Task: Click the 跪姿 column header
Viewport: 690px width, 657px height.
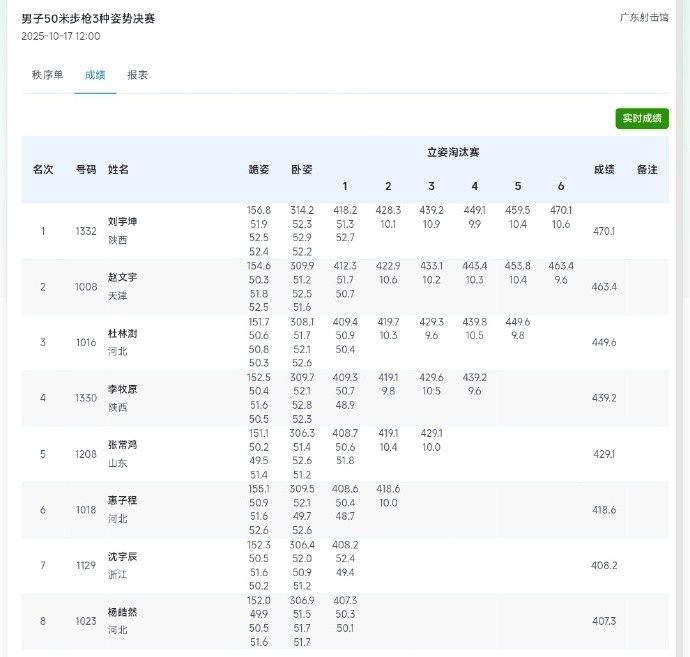Action: (x=258, y=170)
